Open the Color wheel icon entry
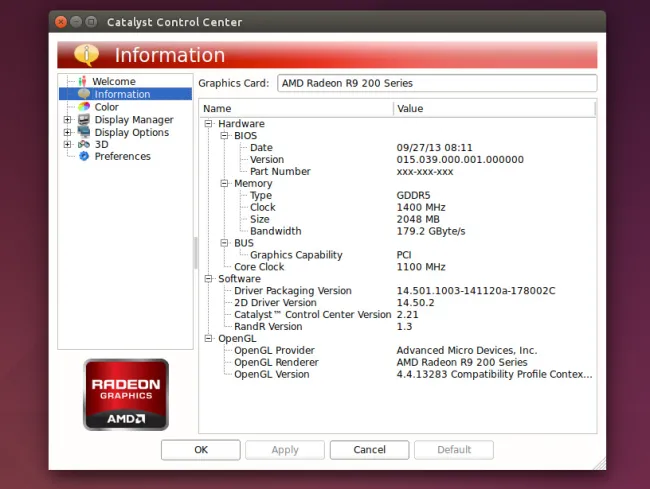Image resolution: width=650 pixels, height=489 pixels. pyautogui.click(x=84, y=107)
